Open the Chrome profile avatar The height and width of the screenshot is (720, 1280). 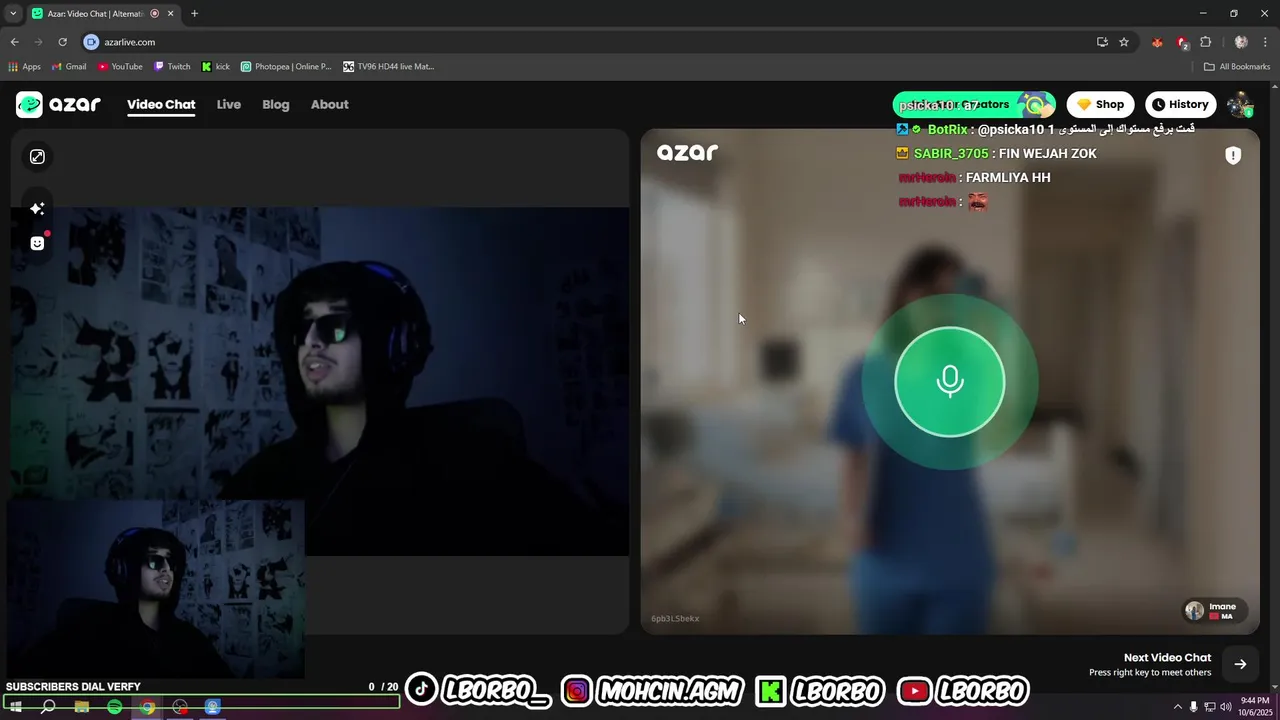[1241, 42]
